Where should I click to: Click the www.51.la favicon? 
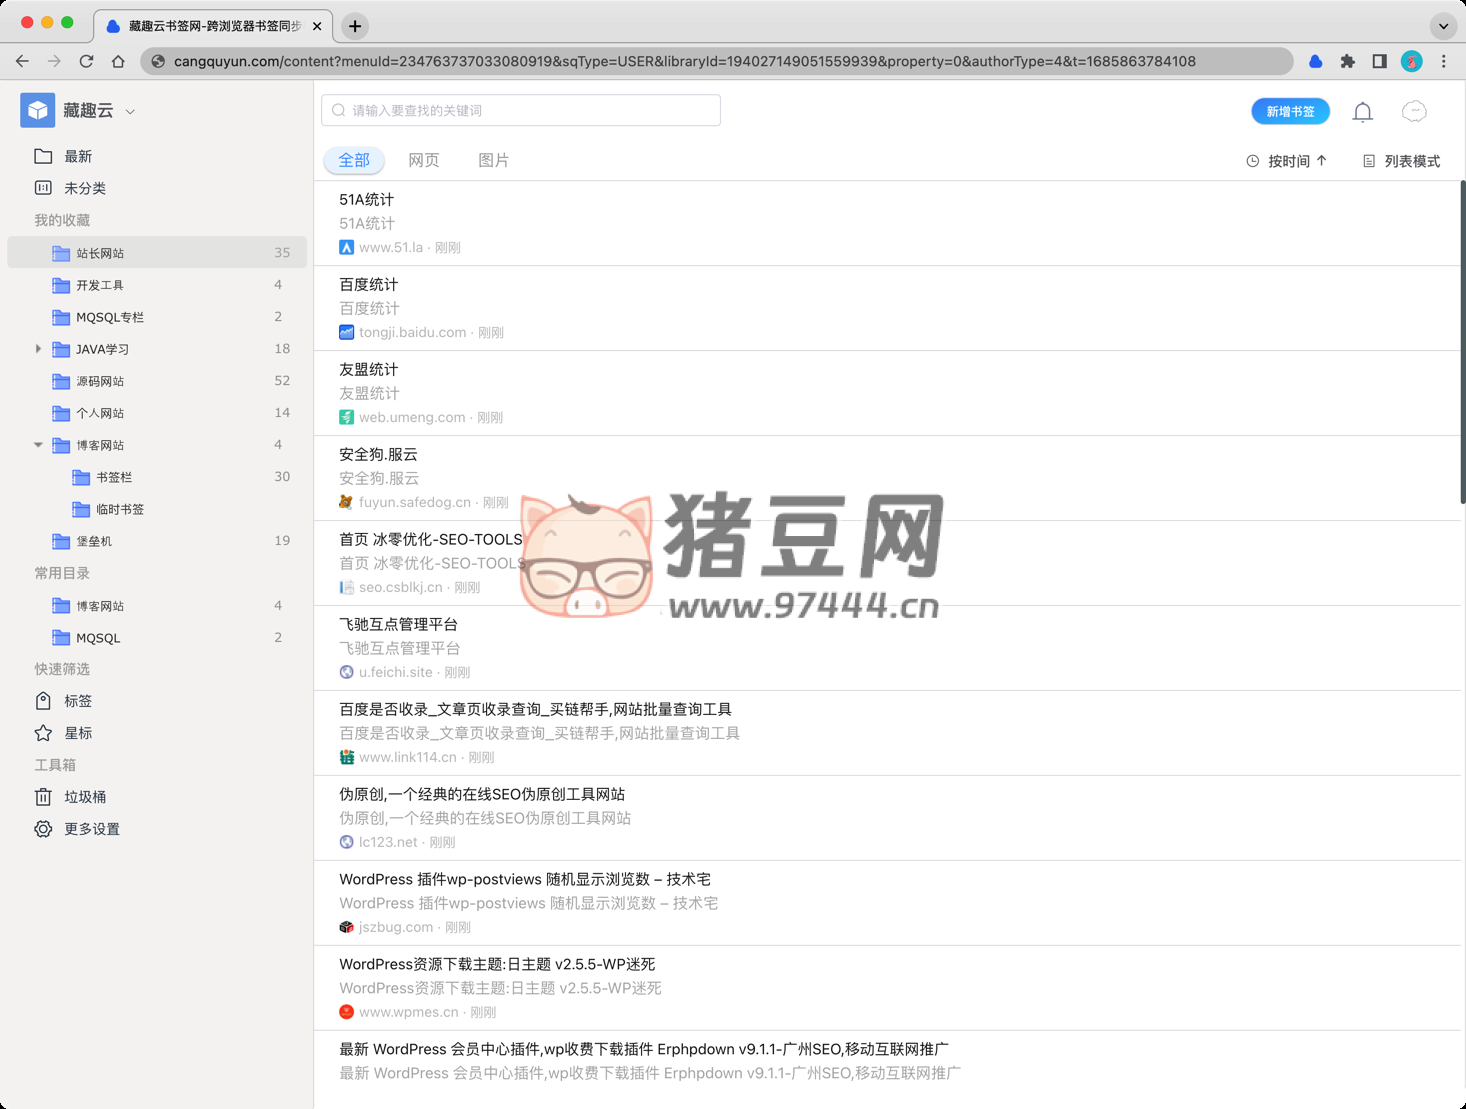346,247
